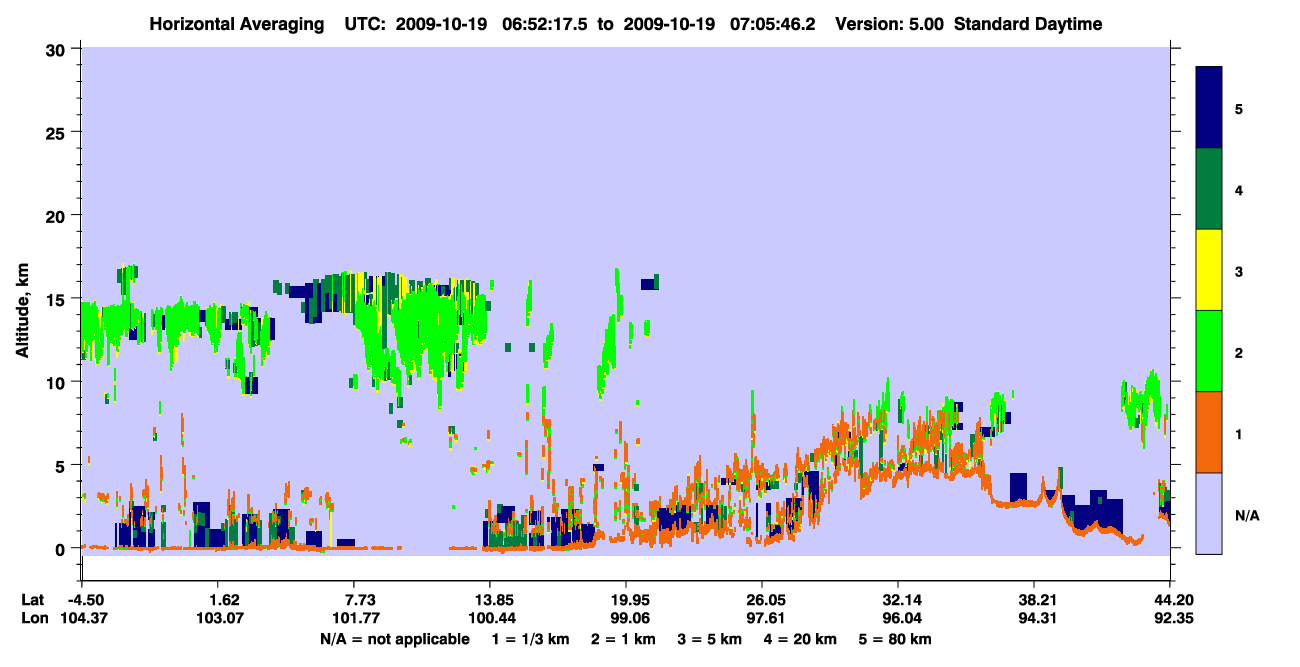Click the 'Lon' row label

point(34,618)
